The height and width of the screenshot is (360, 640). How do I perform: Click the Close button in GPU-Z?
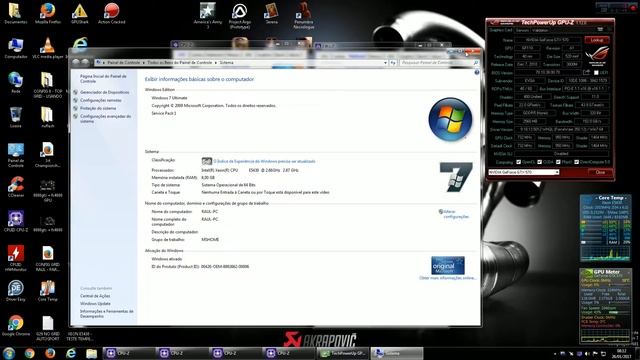tap(600, 172)
